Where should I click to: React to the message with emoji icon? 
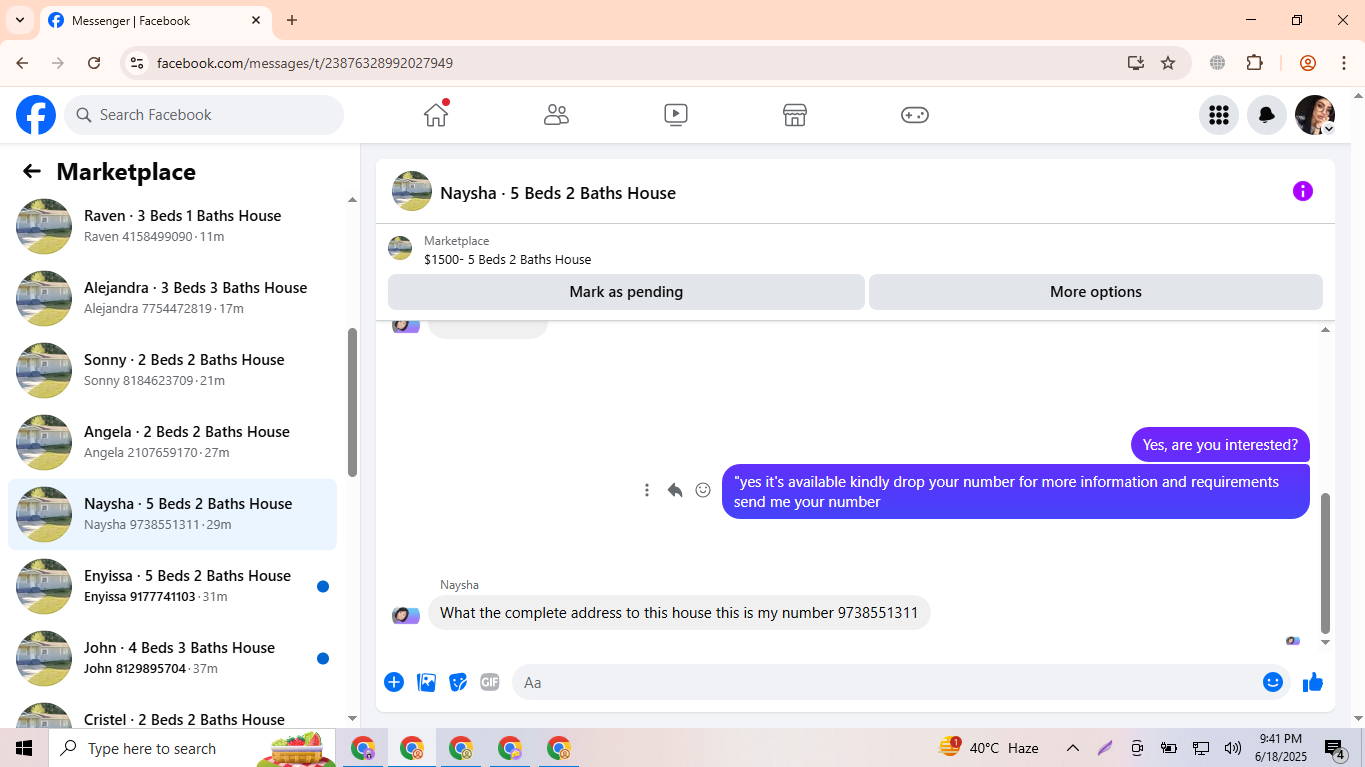pos(703,490)
